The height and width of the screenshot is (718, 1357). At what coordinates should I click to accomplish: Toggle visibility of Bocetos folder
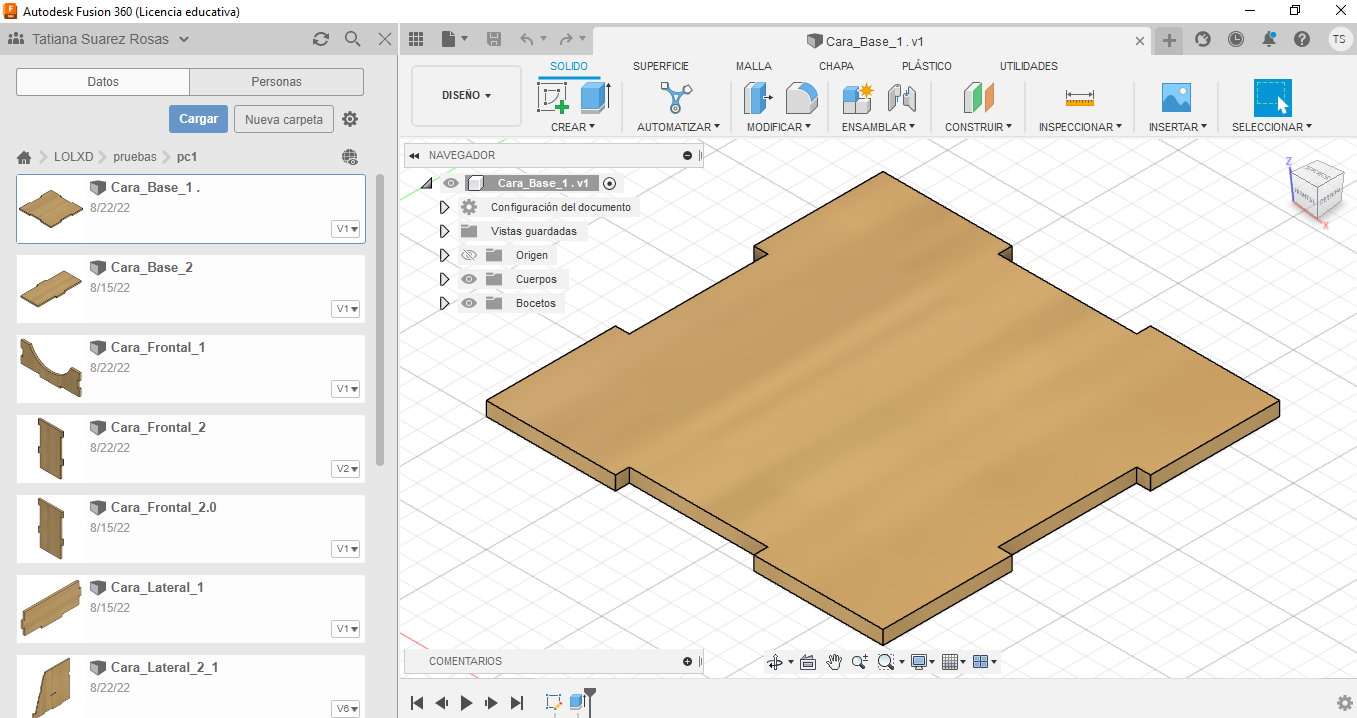(468, 303)
